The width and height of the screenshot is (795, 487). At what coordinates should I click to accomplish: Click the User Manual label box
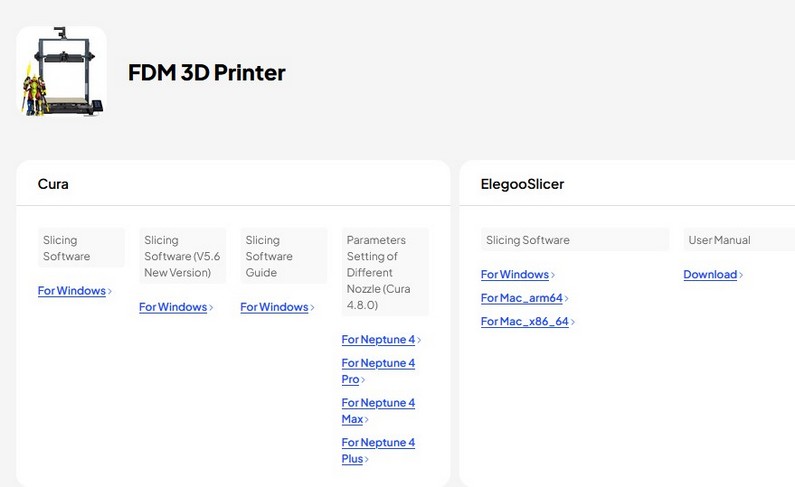718,240
